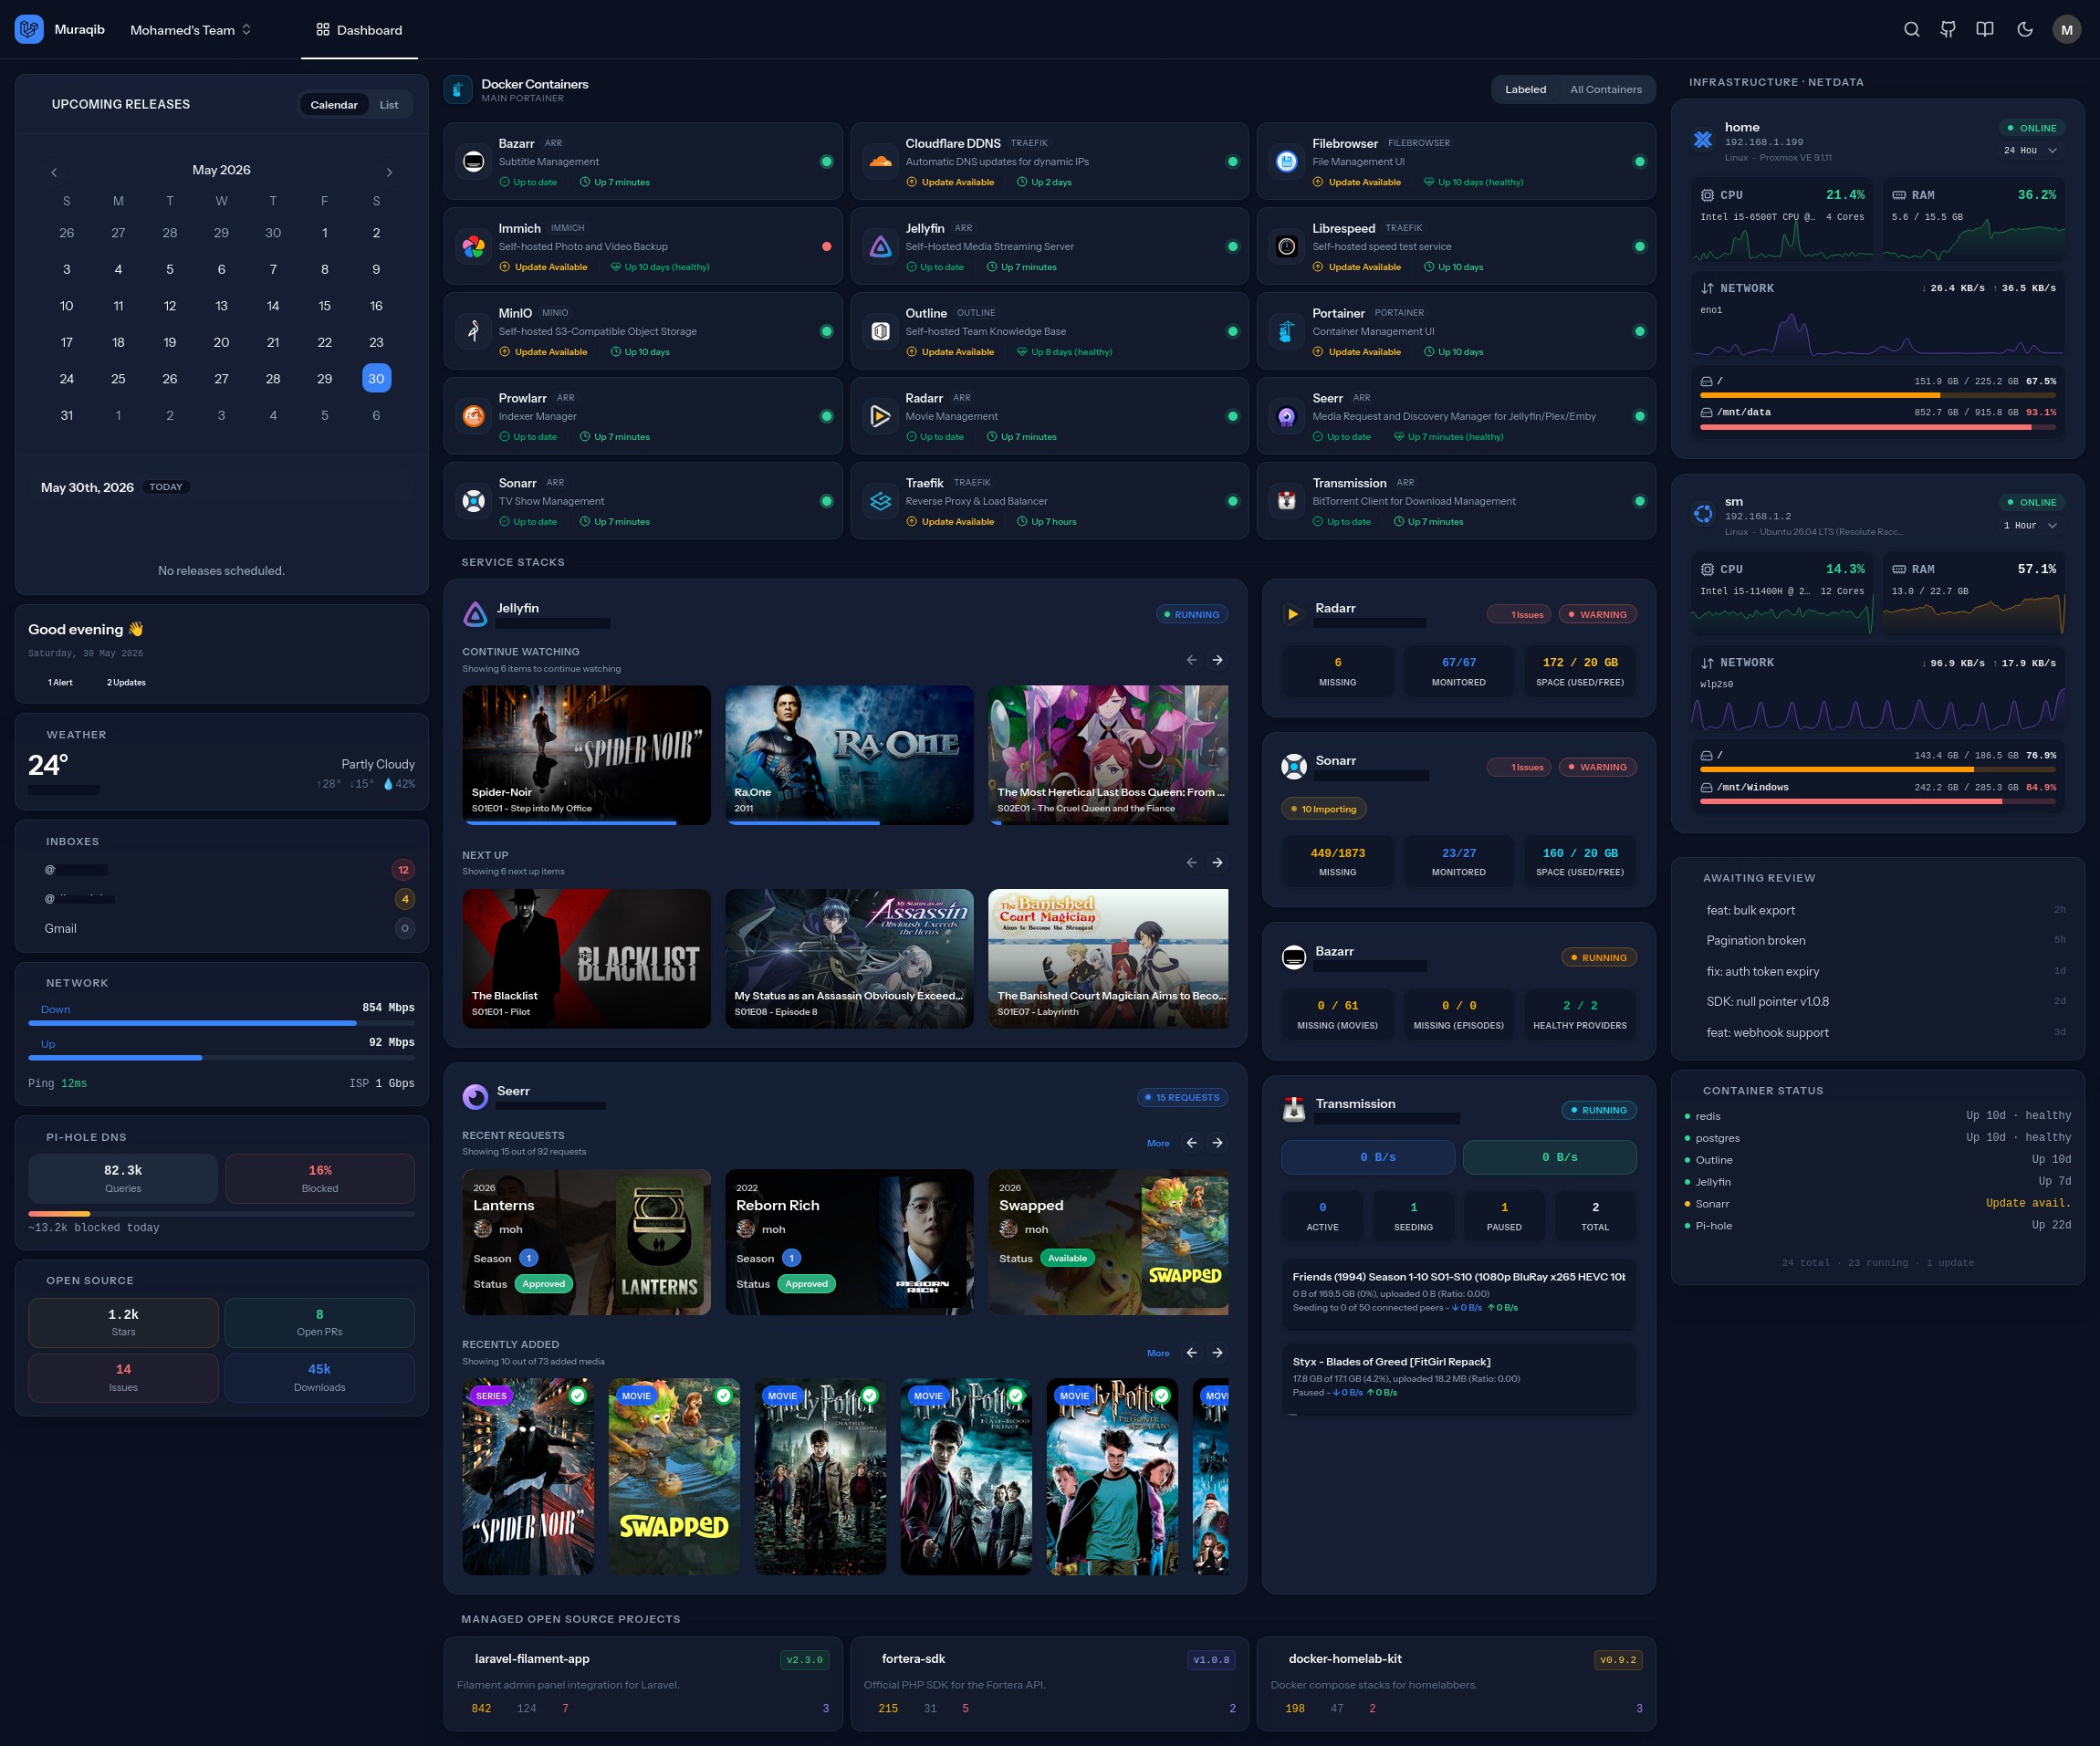Switch releases view to Calendar
Screen dimensions: 2100x1746
[x=333, y=105]
